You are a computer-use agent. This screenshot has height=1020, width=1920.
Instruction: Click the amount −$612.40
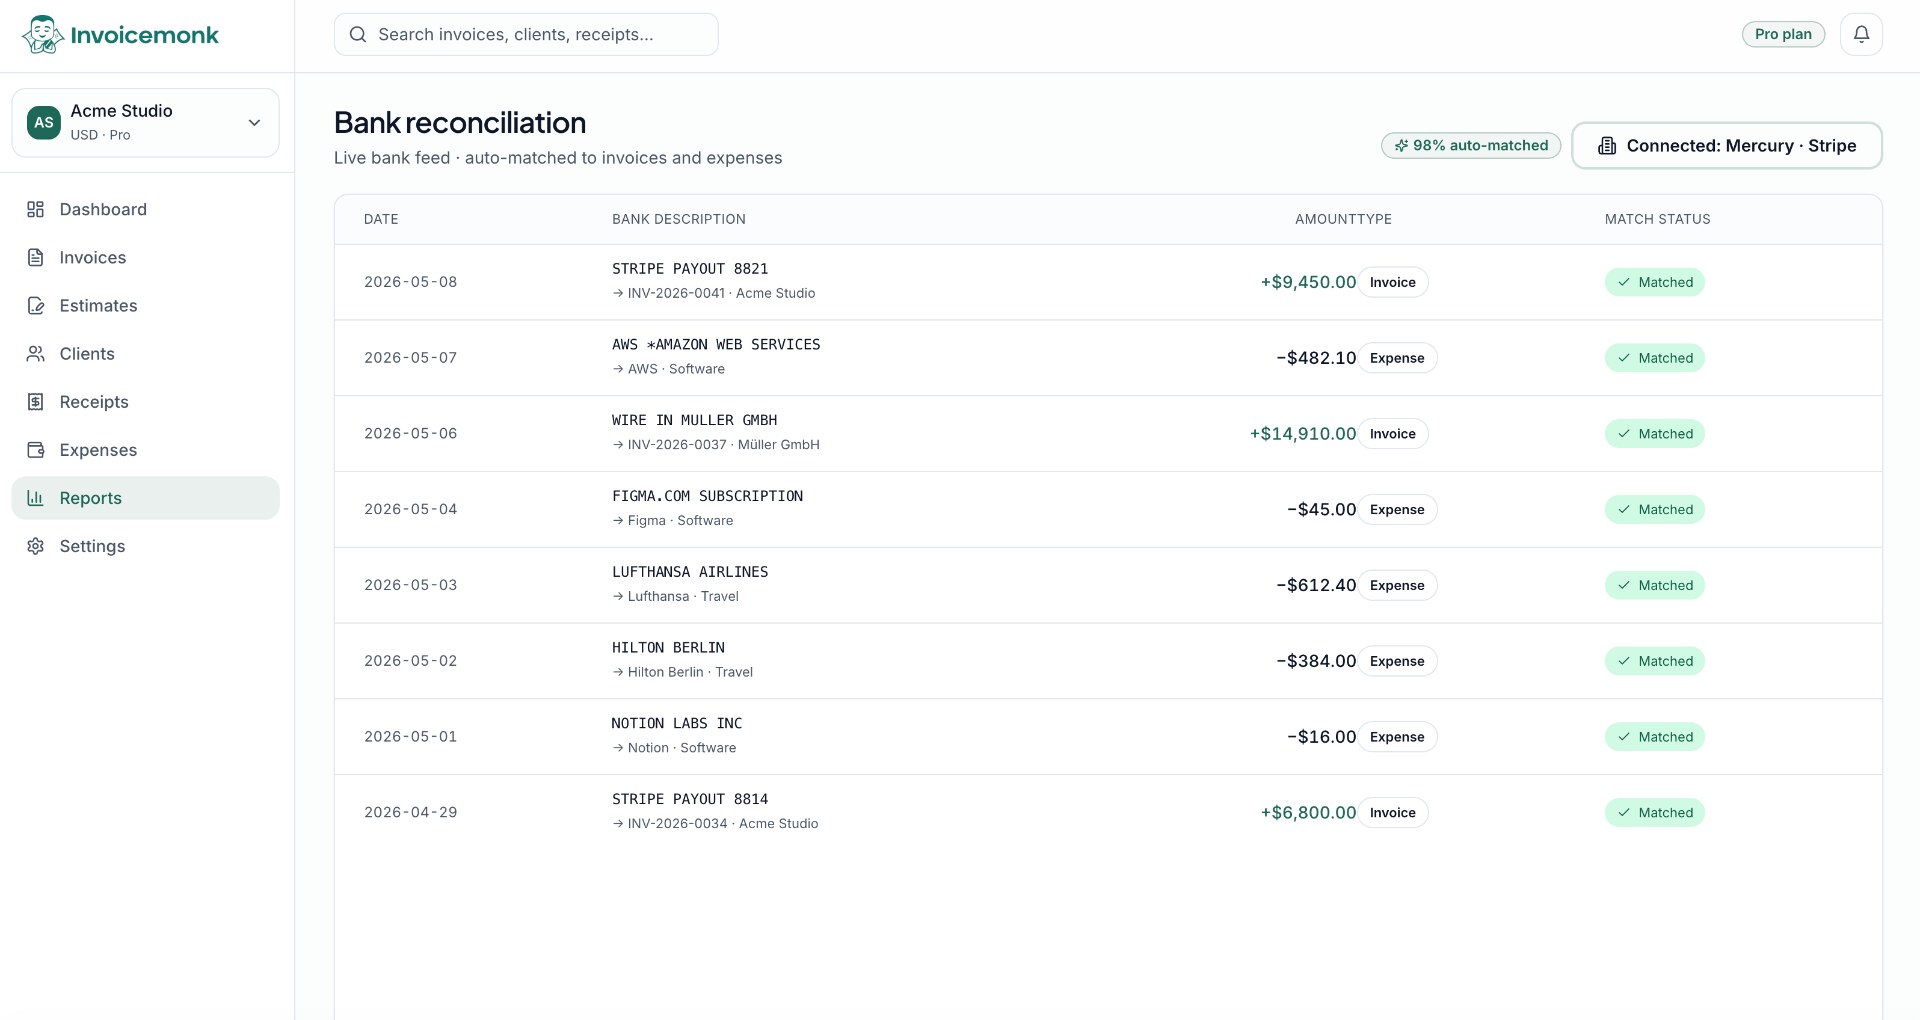coord(1316,585)
